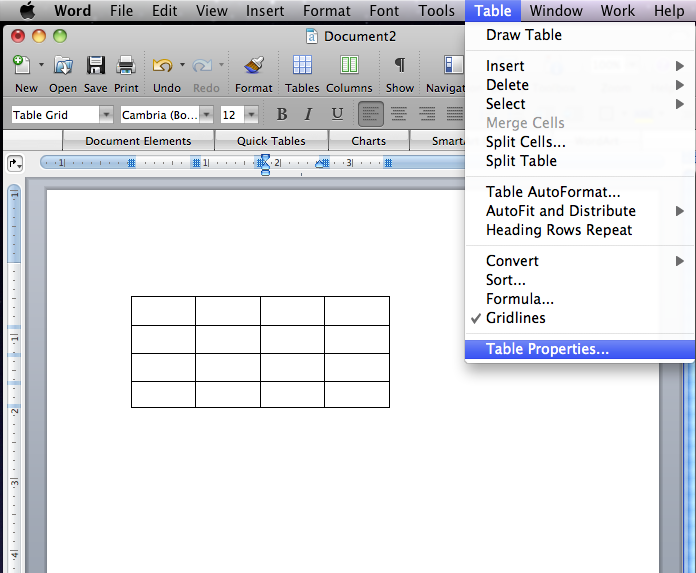Click the Columns icon
Image resolution: width=696 pixels, height=573 pixels.
coord(349,65)
